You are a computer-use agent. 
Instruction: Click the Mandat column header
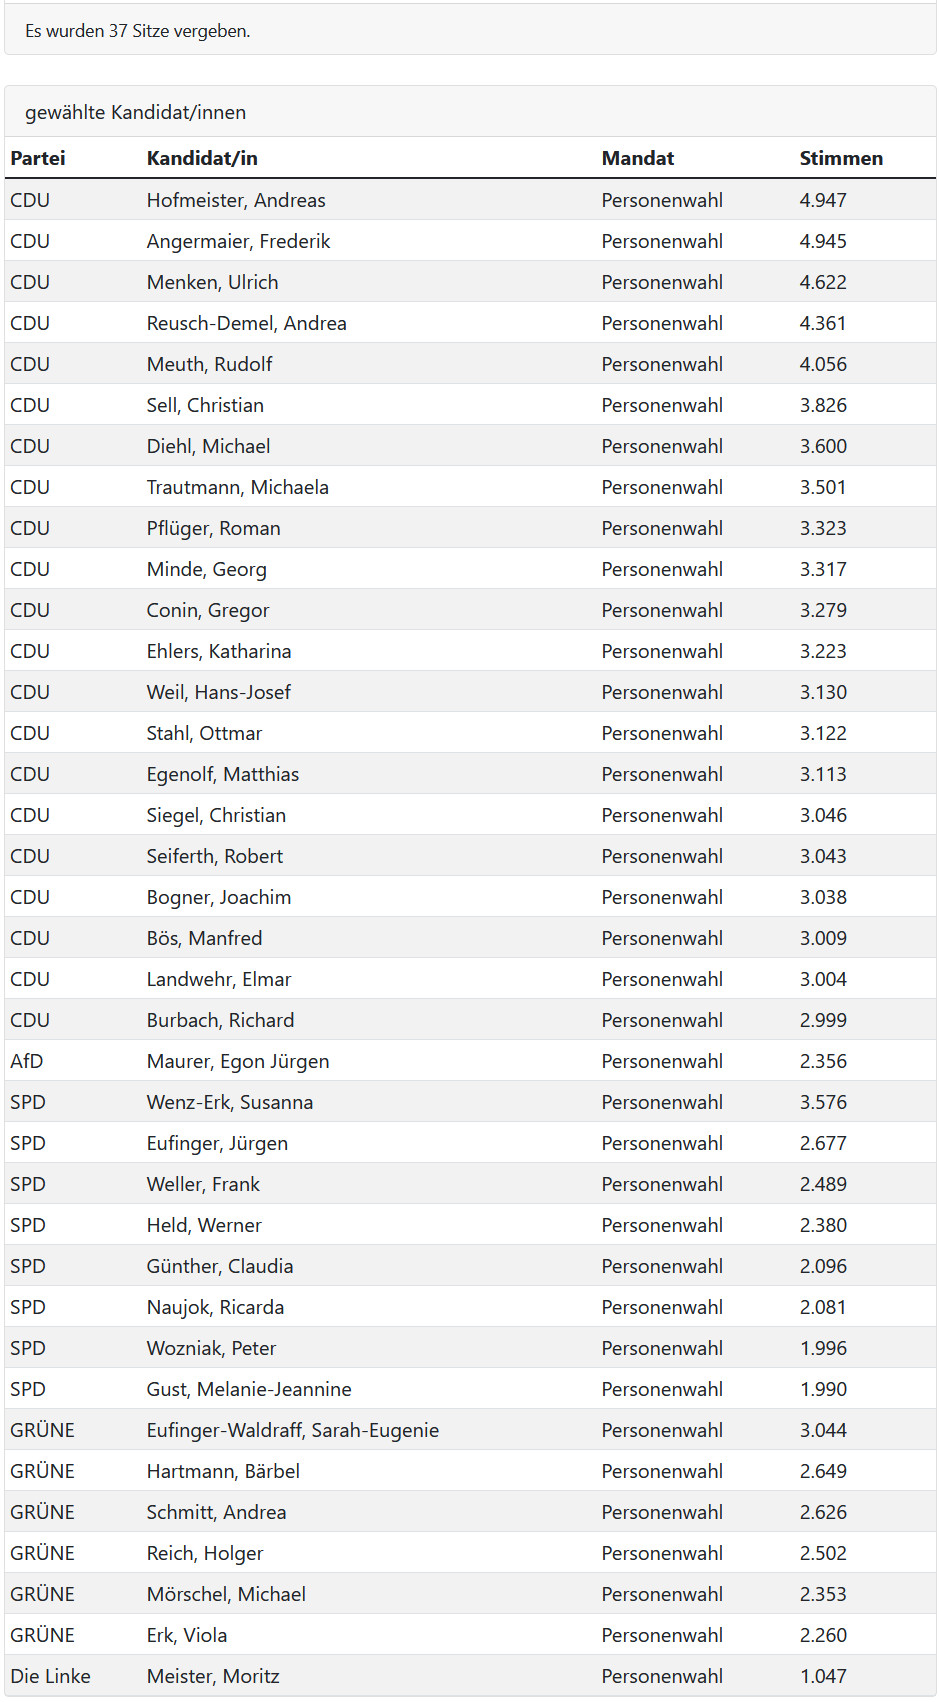(638, 158)
